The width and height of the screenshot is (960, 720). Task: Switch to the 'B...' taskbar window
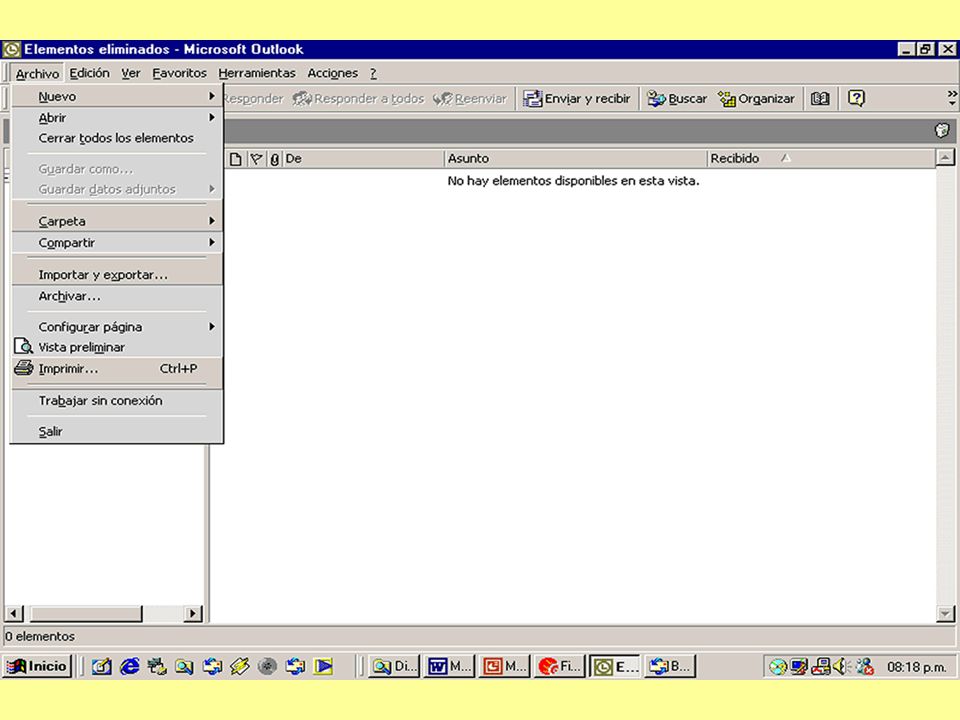point(669,666)
